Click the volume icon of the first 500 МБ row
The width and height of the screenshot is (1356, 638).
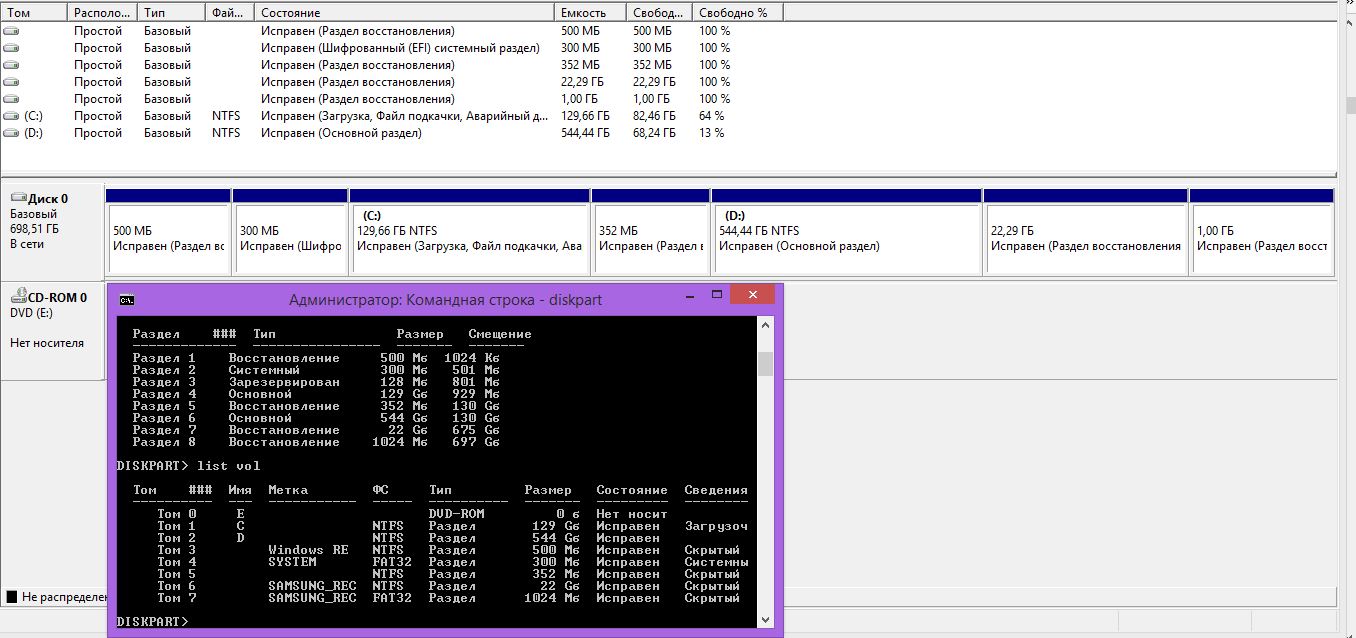(11, 31)
